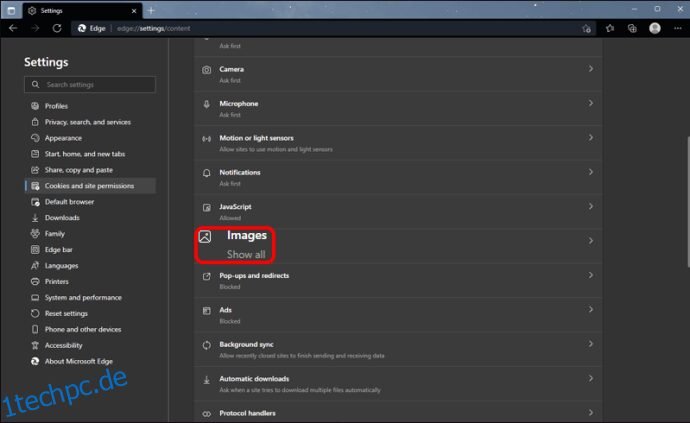The width and height of the screenshot is (690, 423).
Task: Click the browser back arrow
Action: point(13,28)
